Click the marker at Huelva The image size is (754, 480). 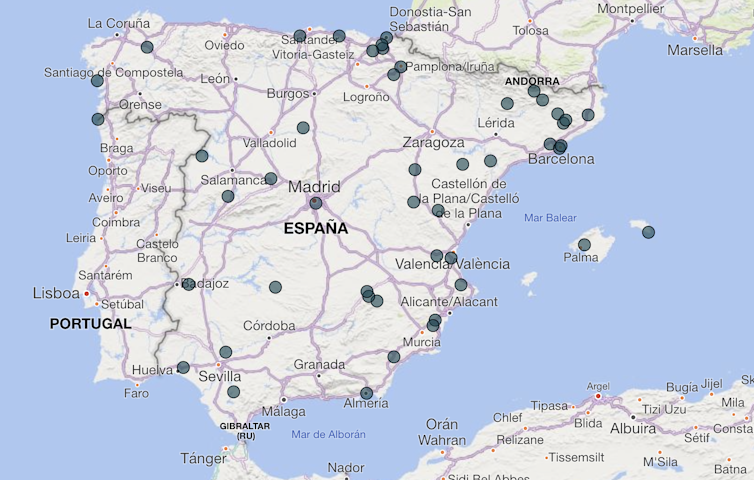pos(183,367)
